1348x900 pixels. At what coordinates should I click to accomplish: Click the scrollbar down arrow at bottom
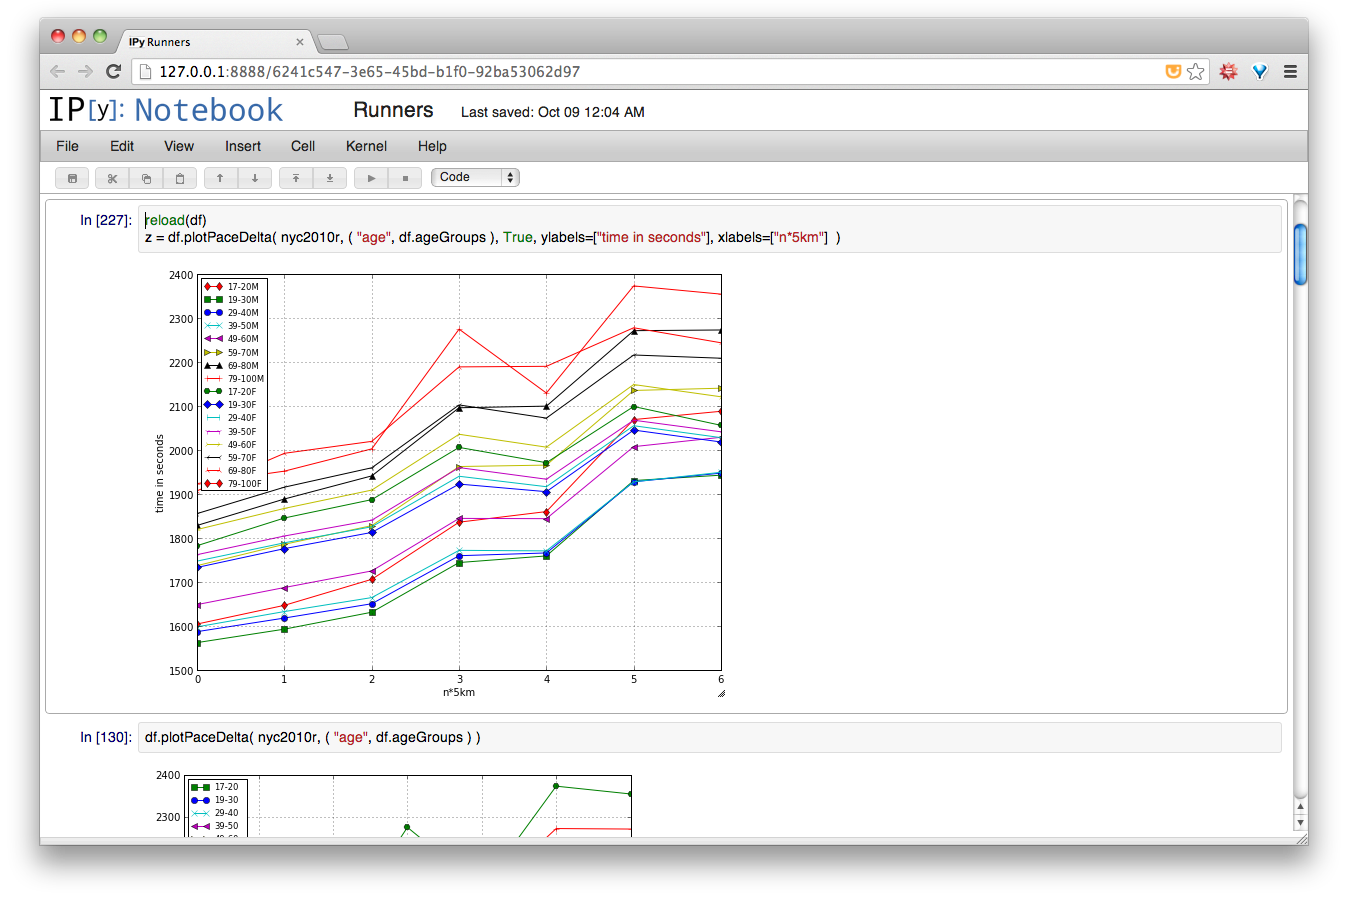click(x=1300, y=822)
